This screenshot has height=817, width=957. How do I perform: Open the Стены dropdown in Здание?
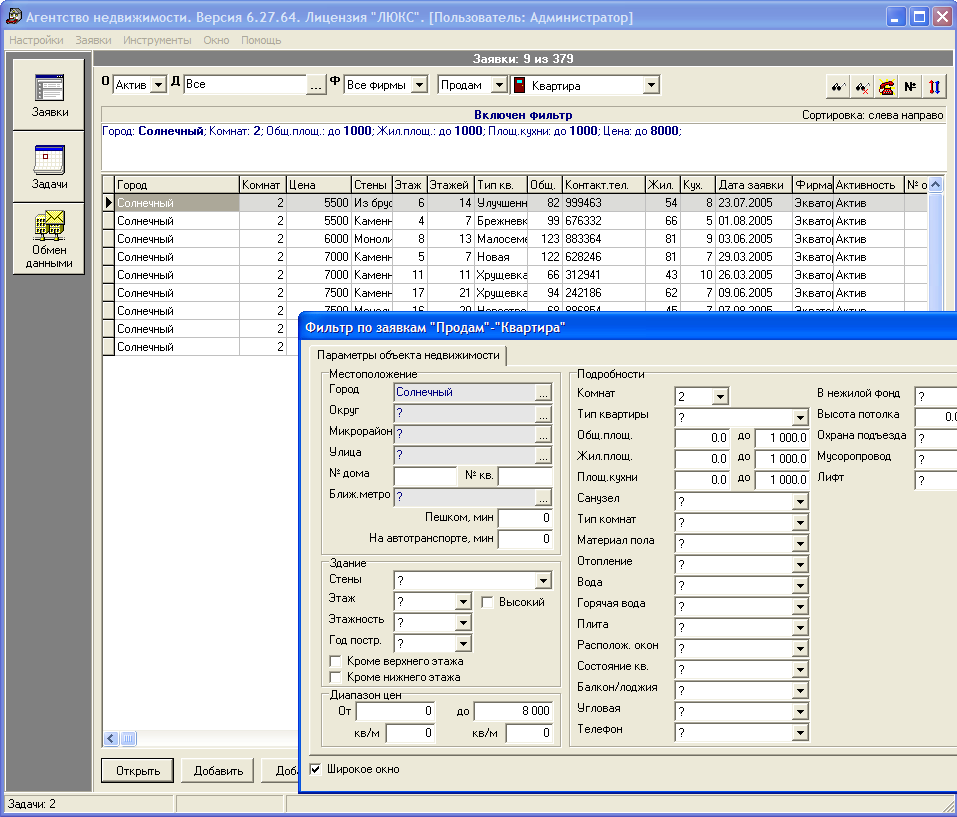[x=543, y=580]
